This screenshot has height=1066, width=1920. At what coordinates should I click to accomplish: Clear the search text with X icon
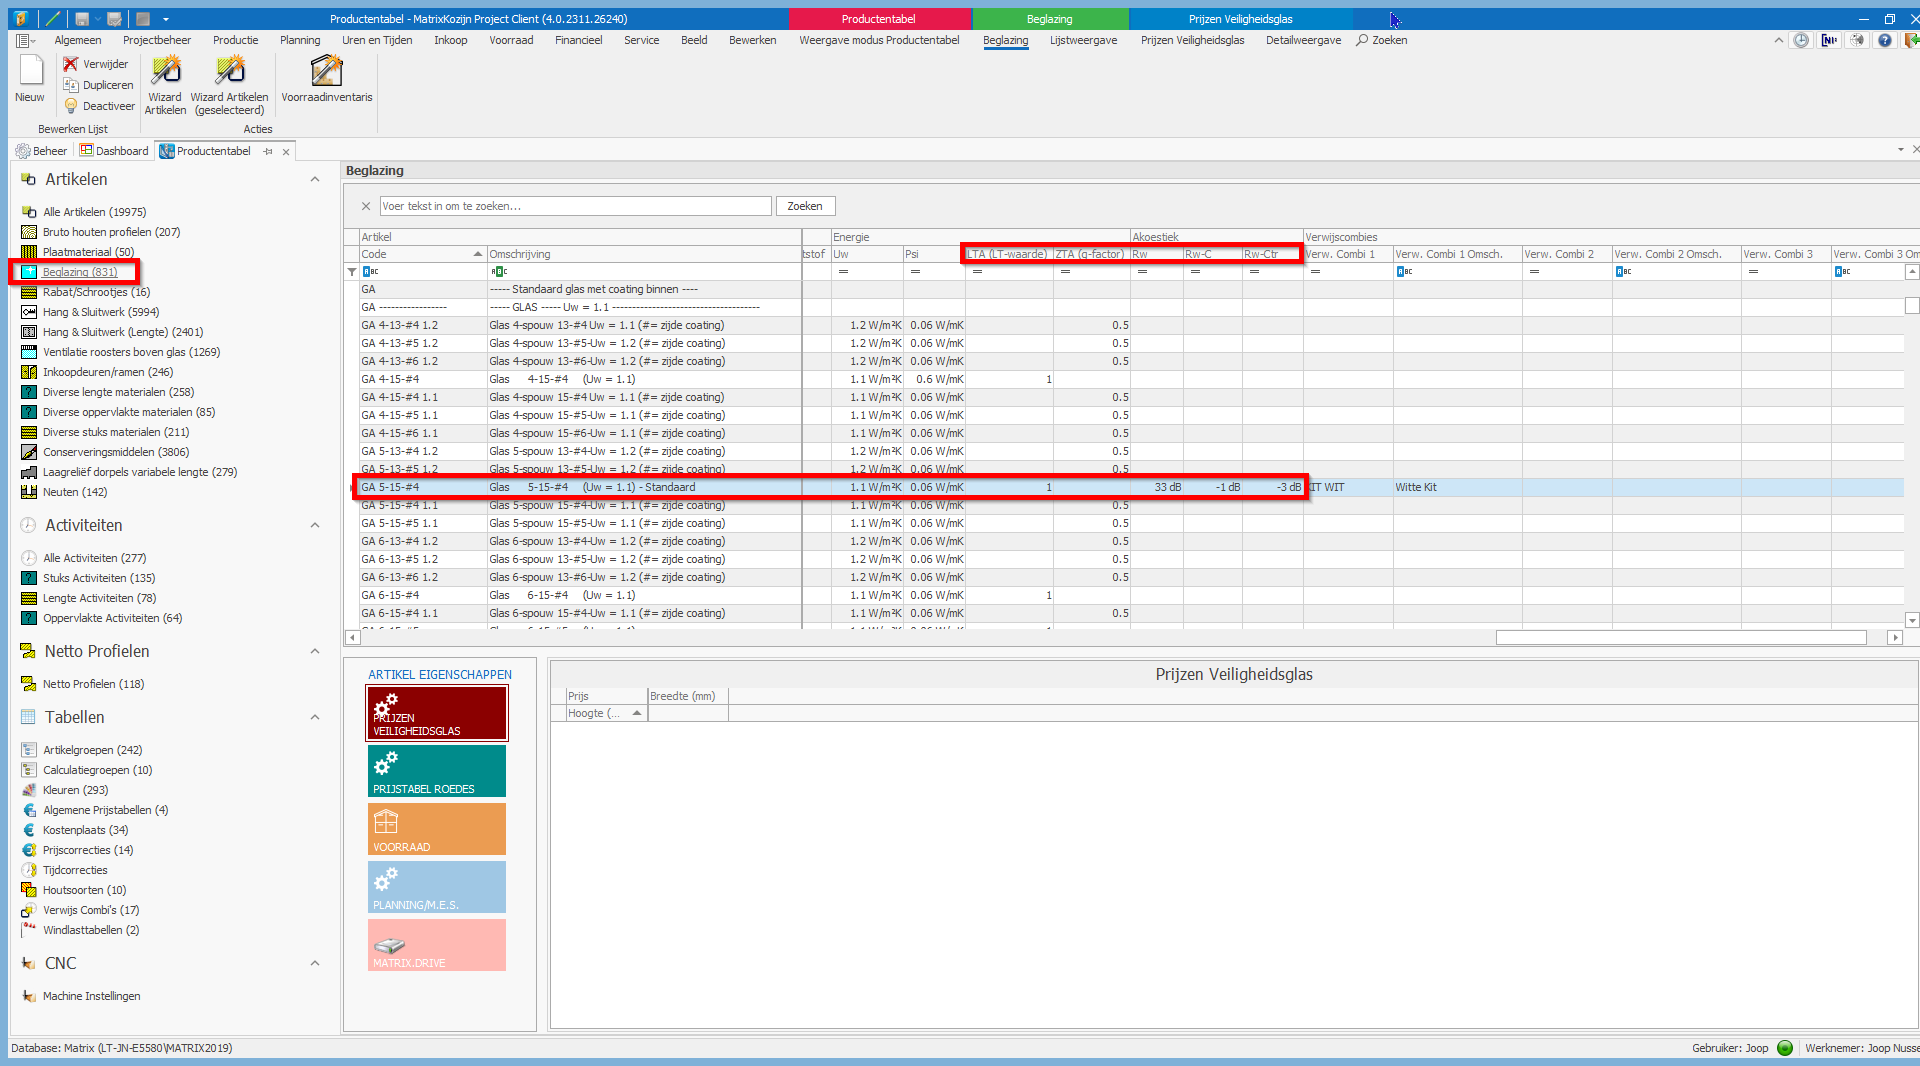point(366,206)
